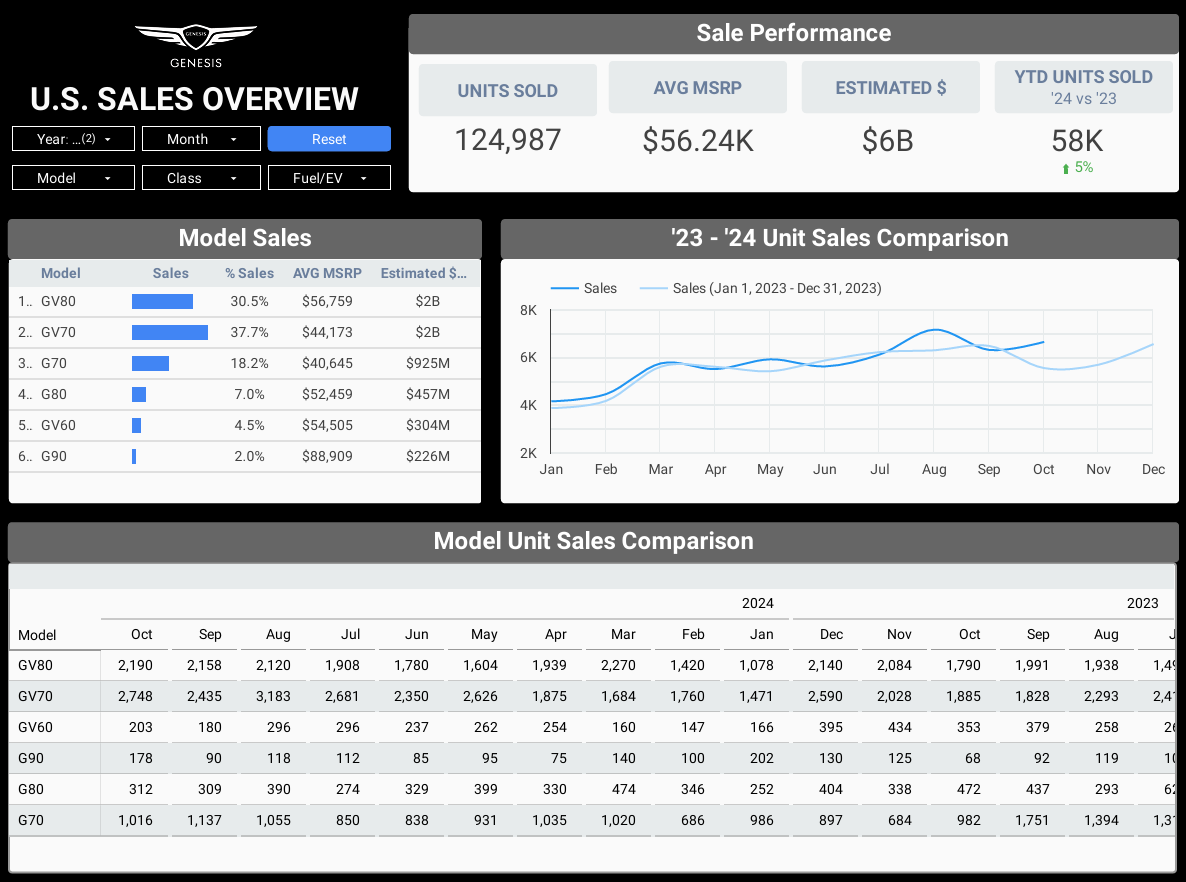Click the G70 blue sales bar
The image size is (1186, 882).
tap(150, 363)
